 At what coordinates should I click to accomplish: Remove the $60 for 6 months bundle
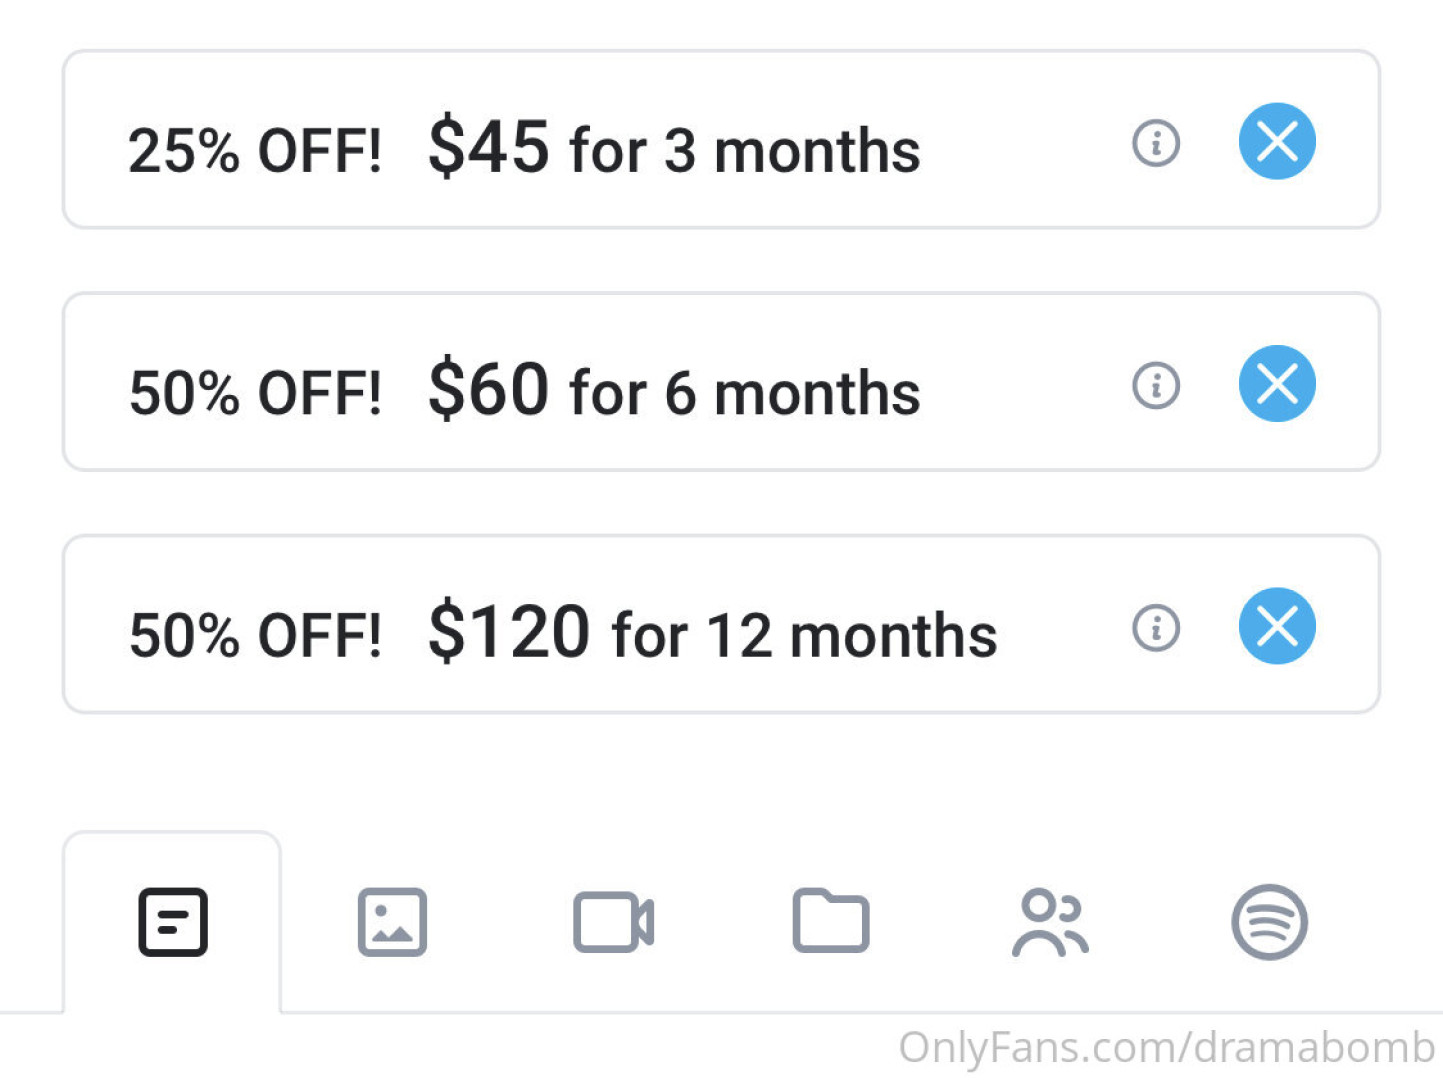coord(1277,383)
